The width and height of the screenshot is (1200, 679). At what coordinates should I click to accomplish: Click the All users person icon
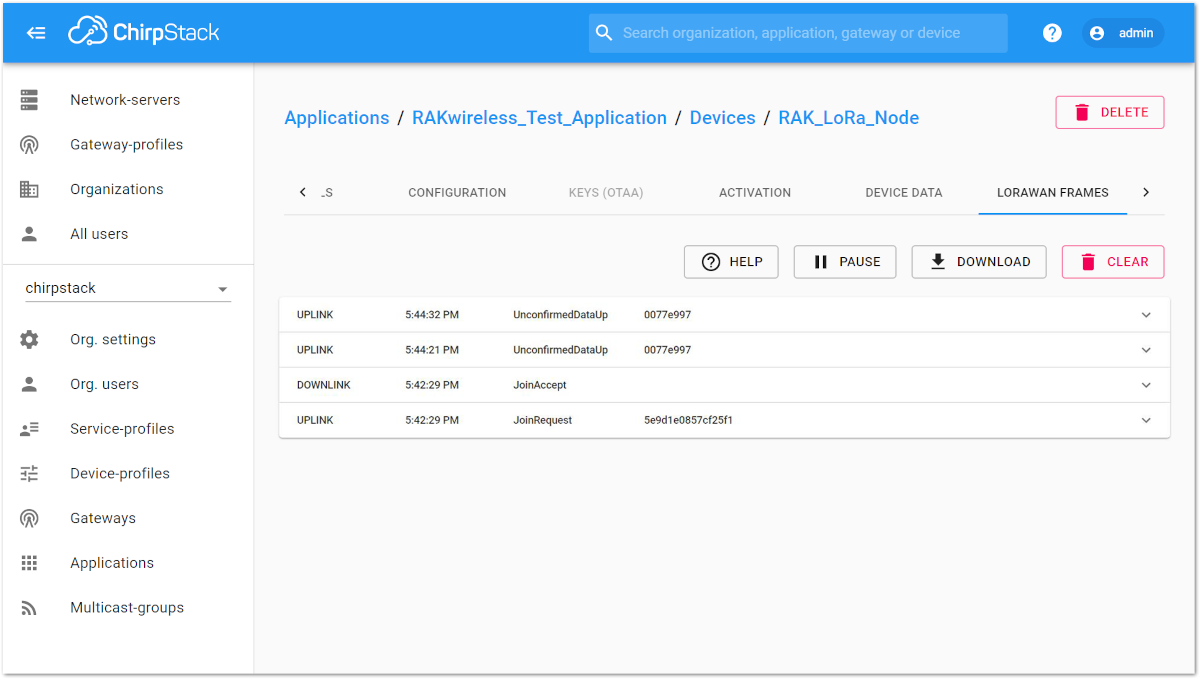pos(29,234)
